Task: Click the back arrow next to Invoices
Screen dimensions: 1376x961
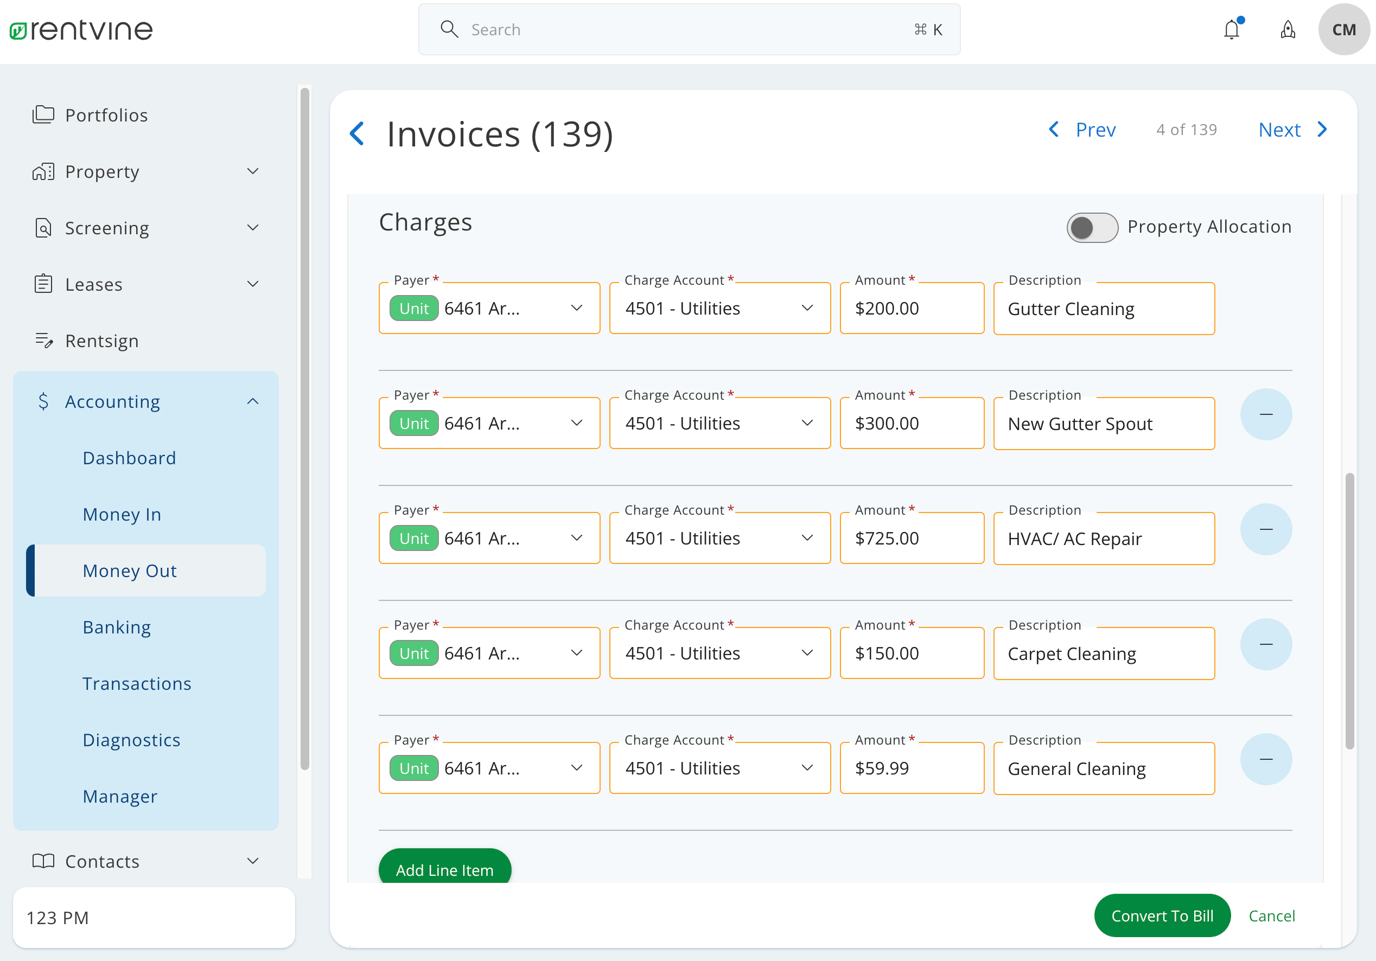Action: (357, 133)
